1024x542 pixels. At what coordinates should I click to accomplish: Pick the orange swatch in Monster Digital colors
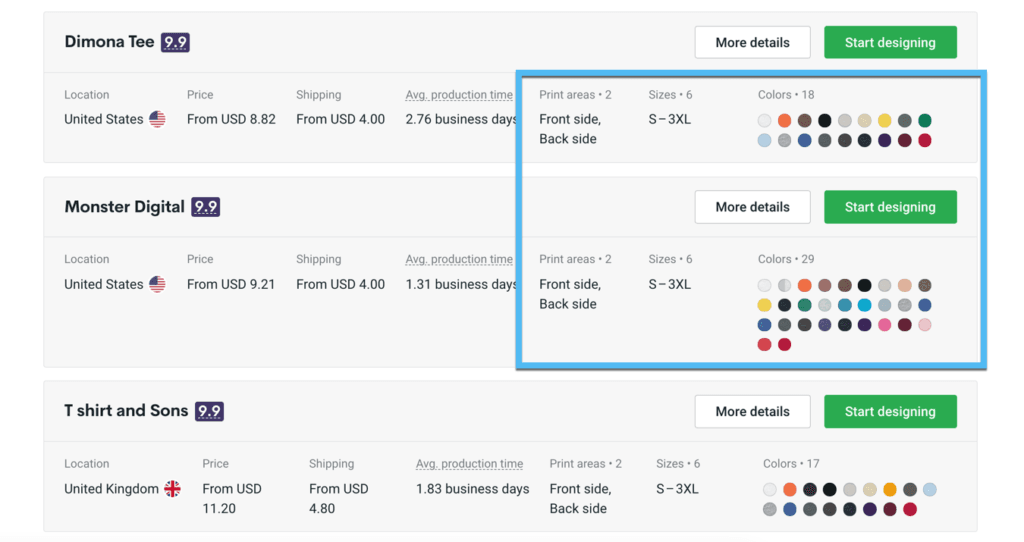point(805,285)
